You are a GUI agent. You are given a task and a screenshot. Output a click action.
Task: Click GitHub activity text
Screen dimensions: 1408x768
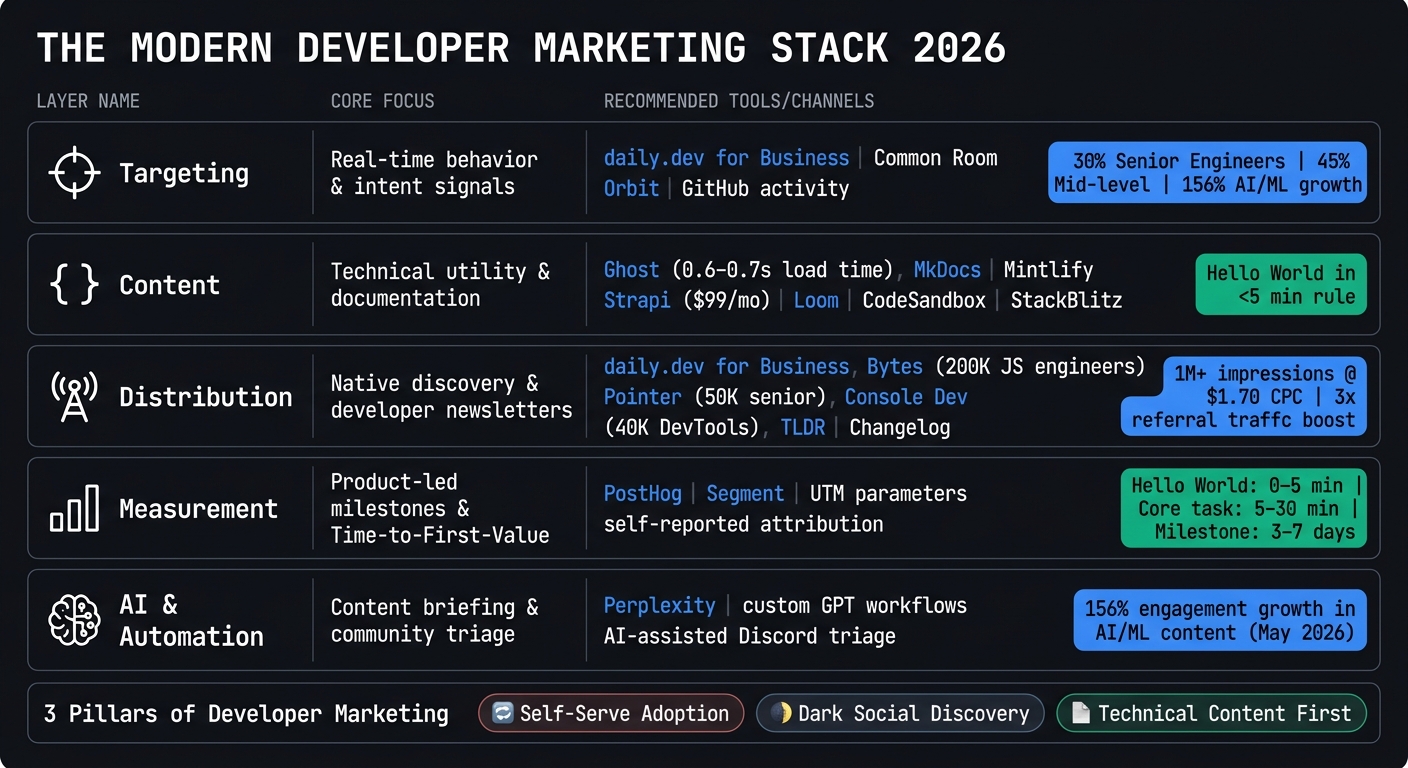[x=765, y=188]
